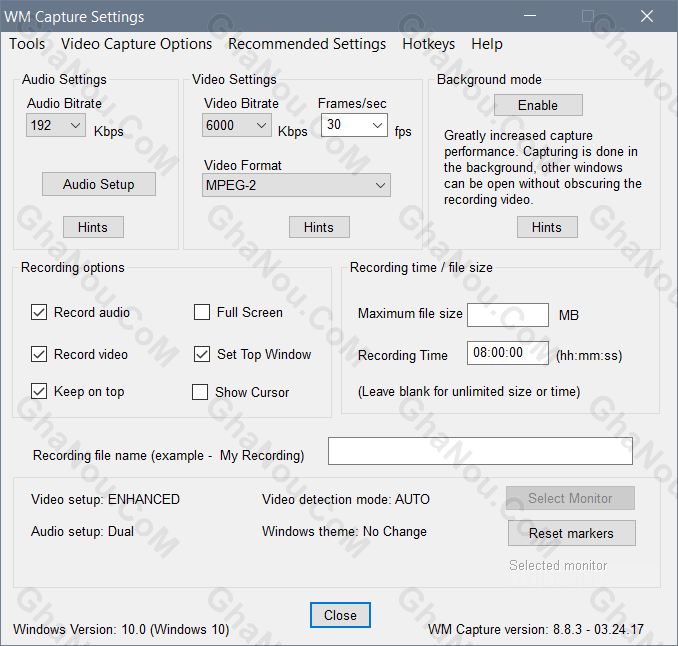Enable the Show Cursor checkbox

pos(200,392)
